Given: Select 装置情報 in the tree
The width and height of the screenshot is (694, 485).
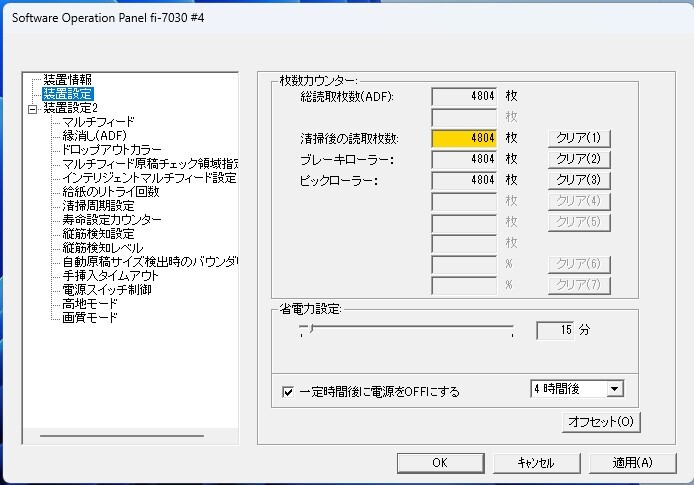Looking at the screenshot, I should point(67,80).
